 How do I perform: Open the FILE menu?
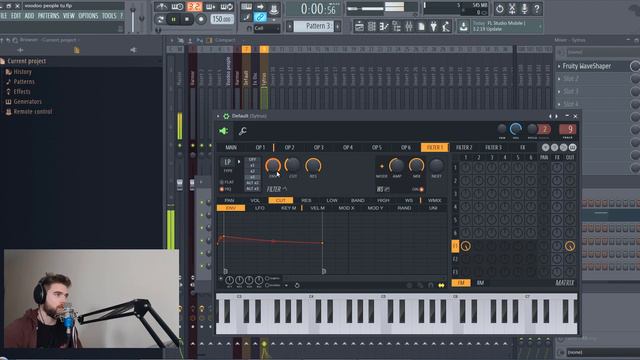pos(3,16)
